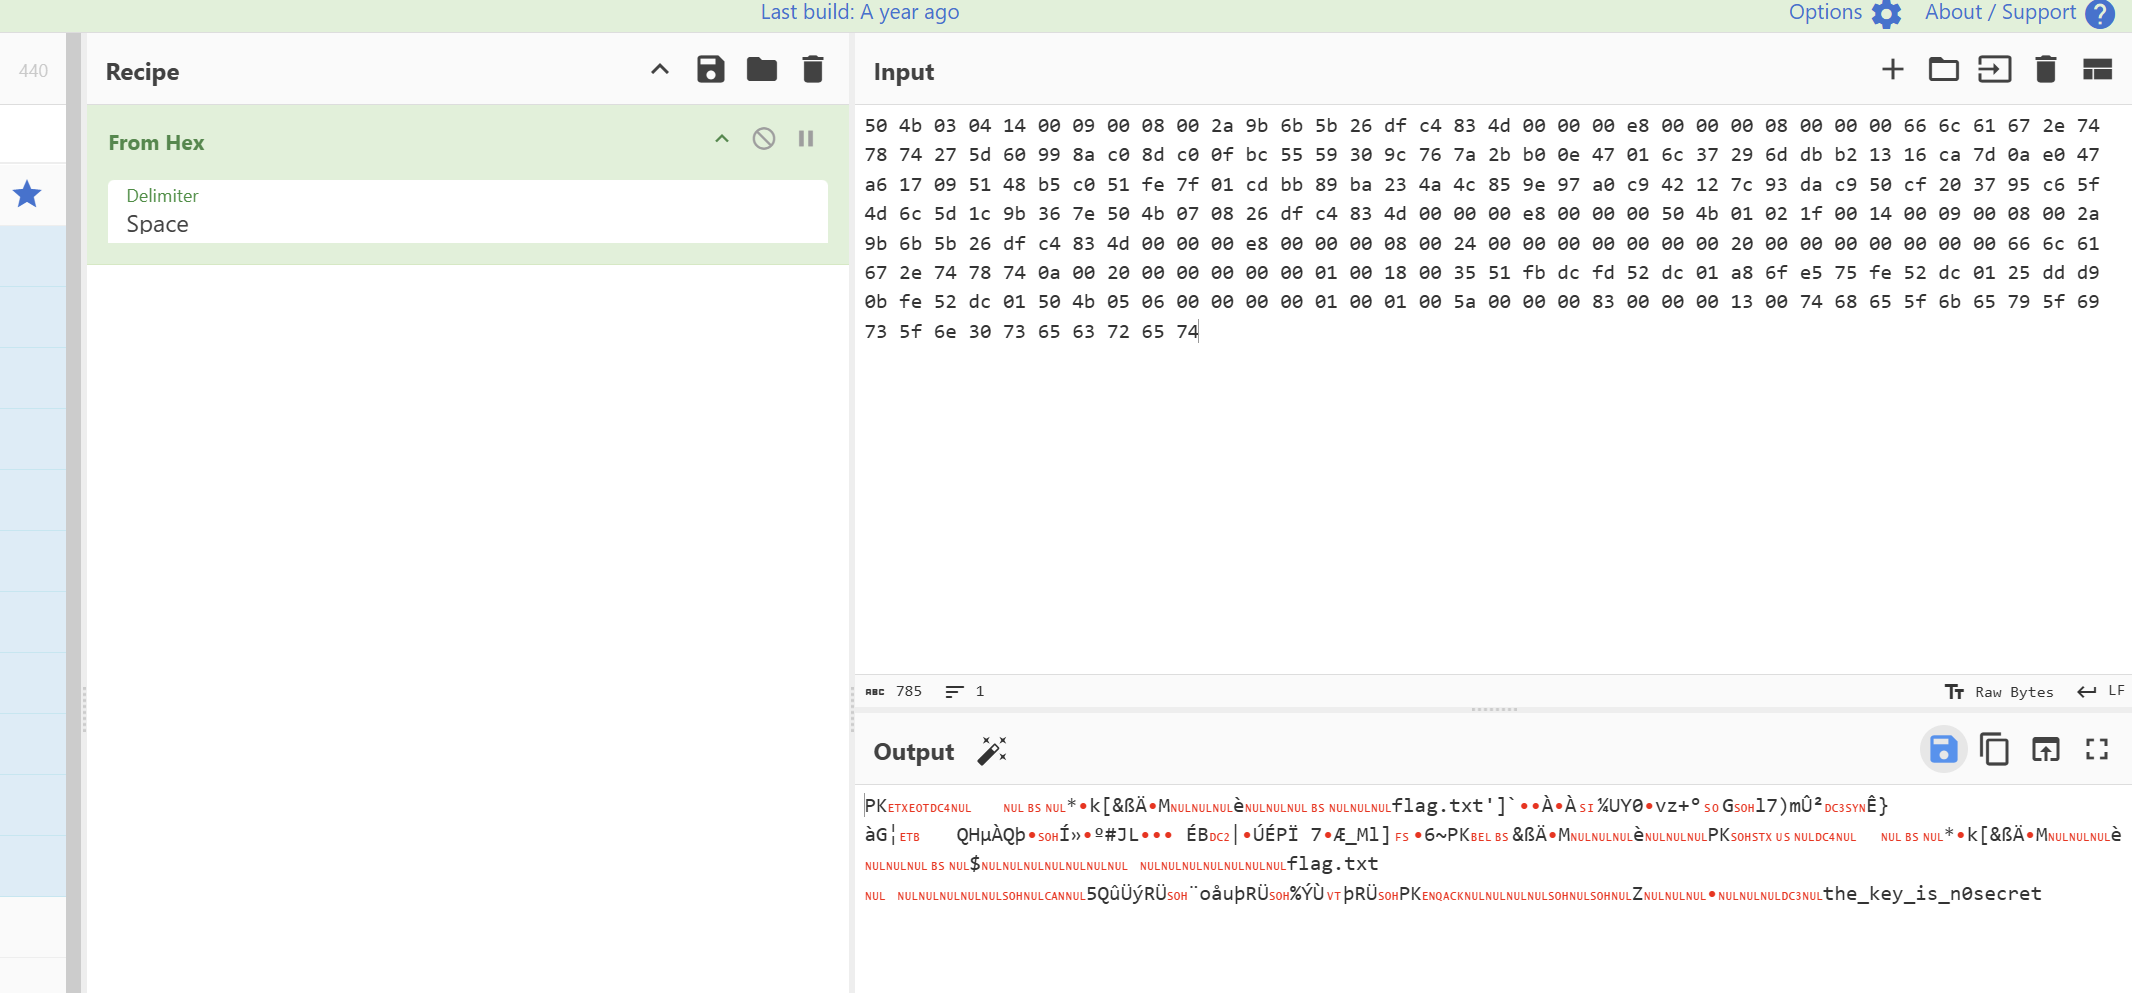Clear input and output with trash icon
The image size is (2132, 993).
2045,70
